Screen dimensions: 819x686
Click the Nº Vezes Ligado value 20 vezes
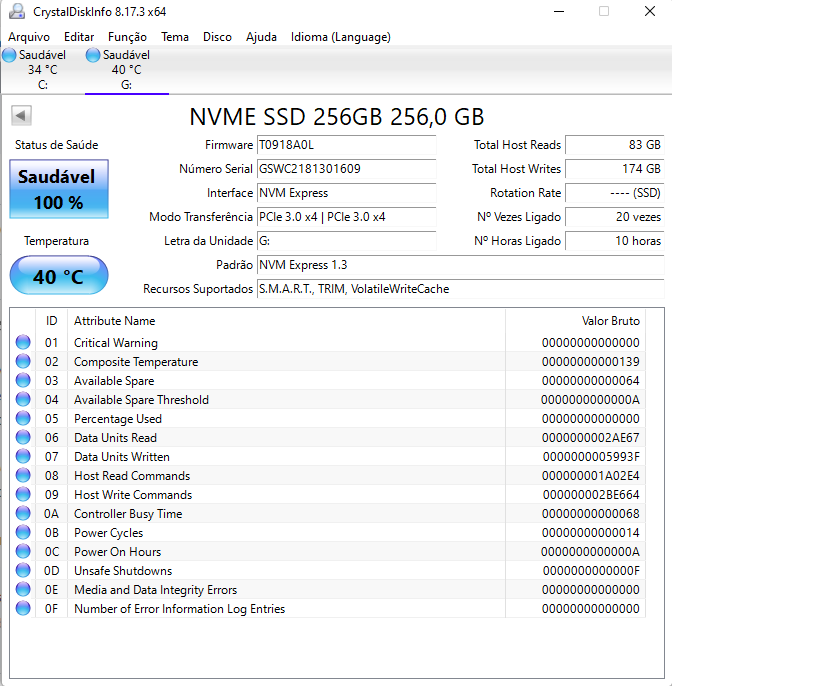tap(615, 217)
